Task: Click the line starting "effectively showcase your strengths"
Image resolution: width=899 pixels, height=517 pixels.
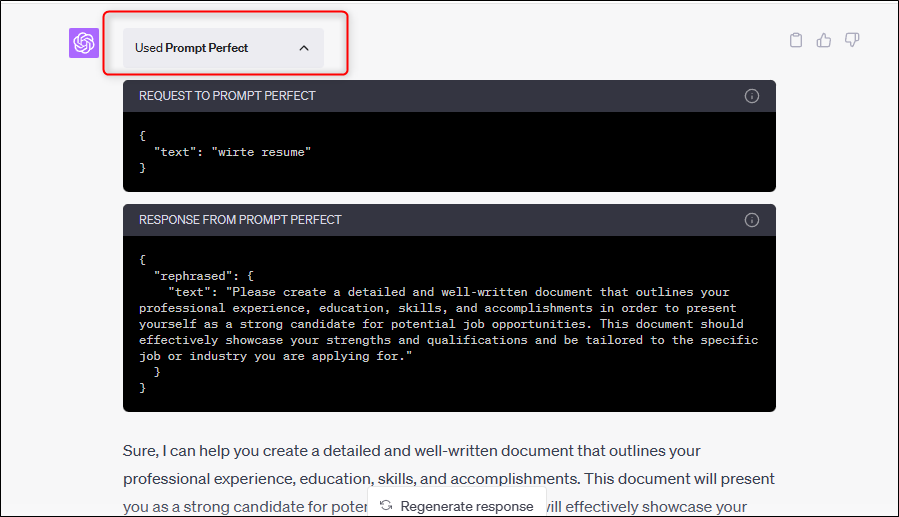Action: (448, 340)
